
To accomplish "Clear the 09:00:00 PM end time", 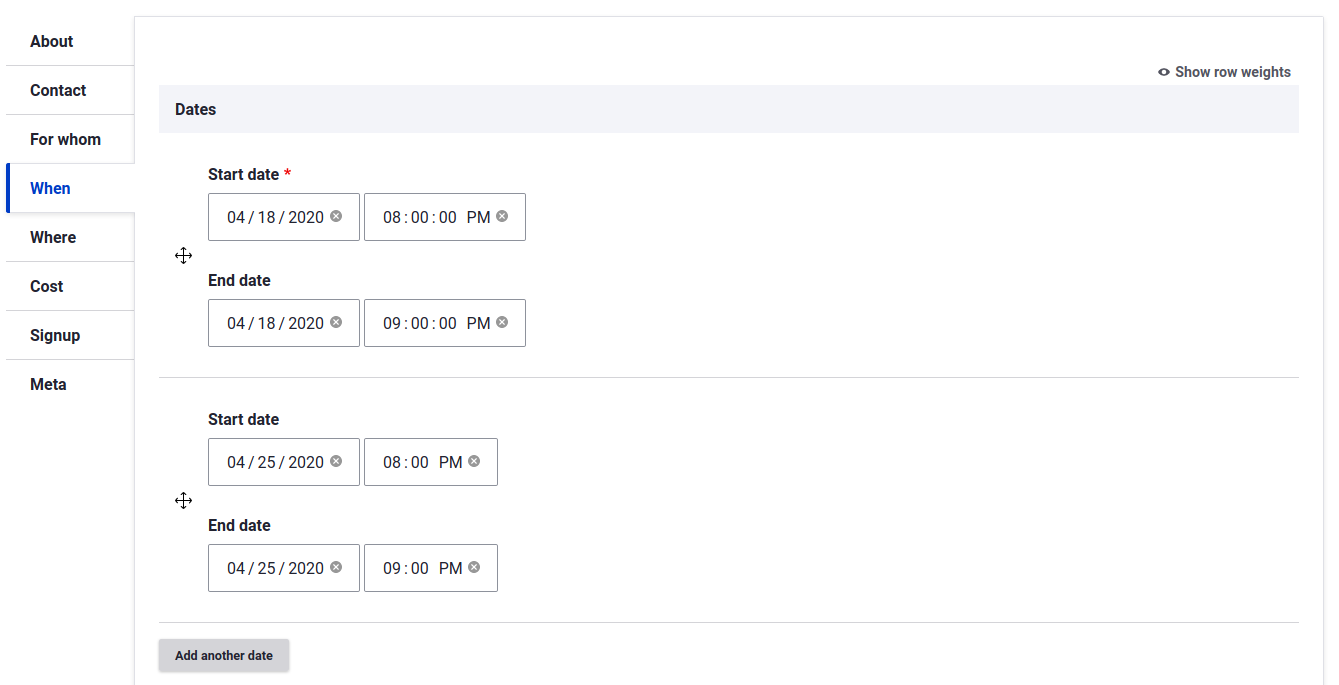I will (503, 322).
